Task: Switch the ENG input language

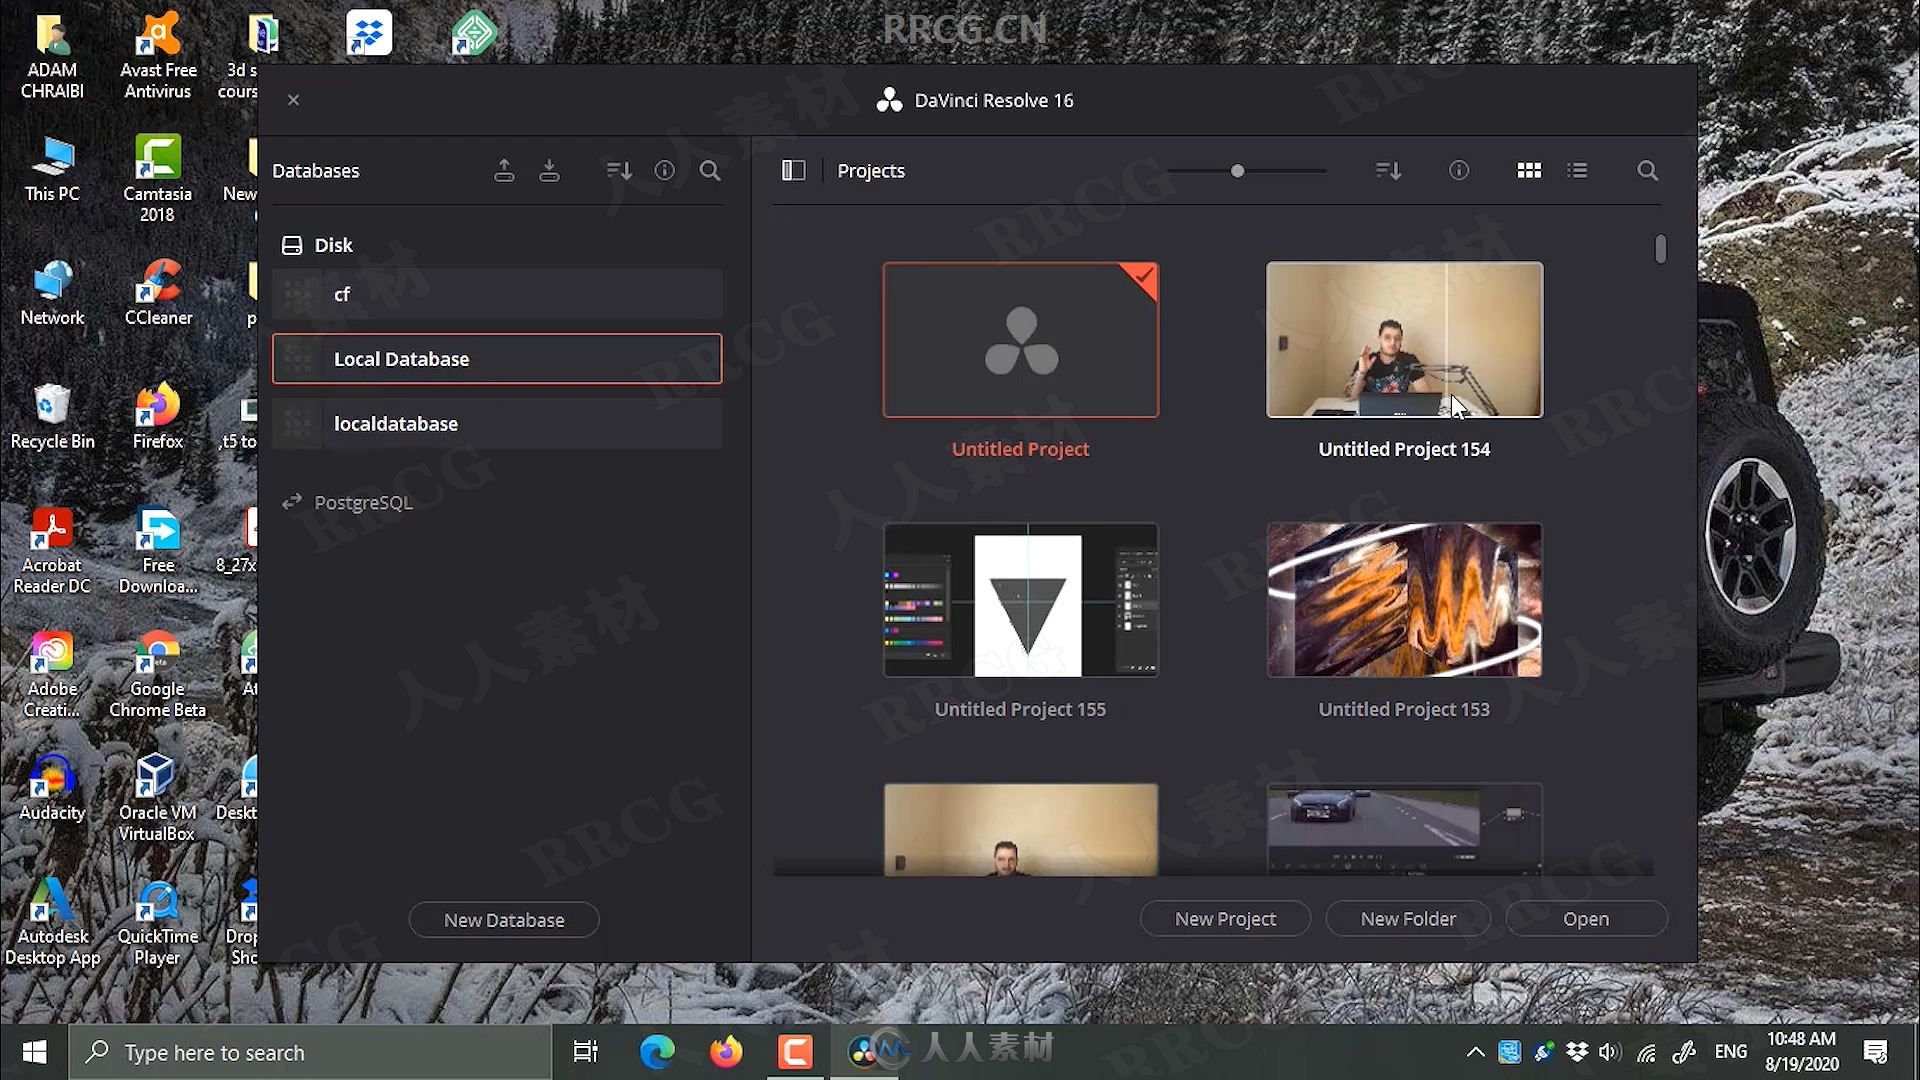Action: 1730,1052
